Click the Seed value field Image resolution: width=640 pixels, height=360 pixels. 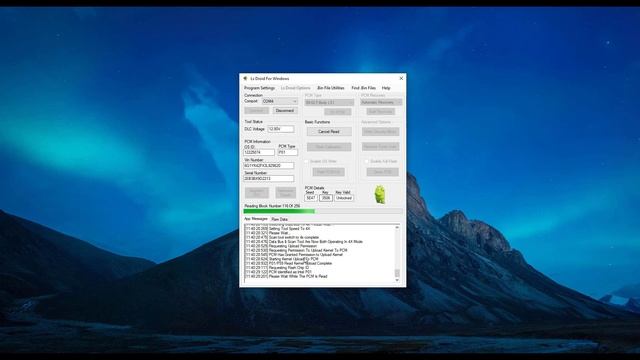click(x=311, y=198)
